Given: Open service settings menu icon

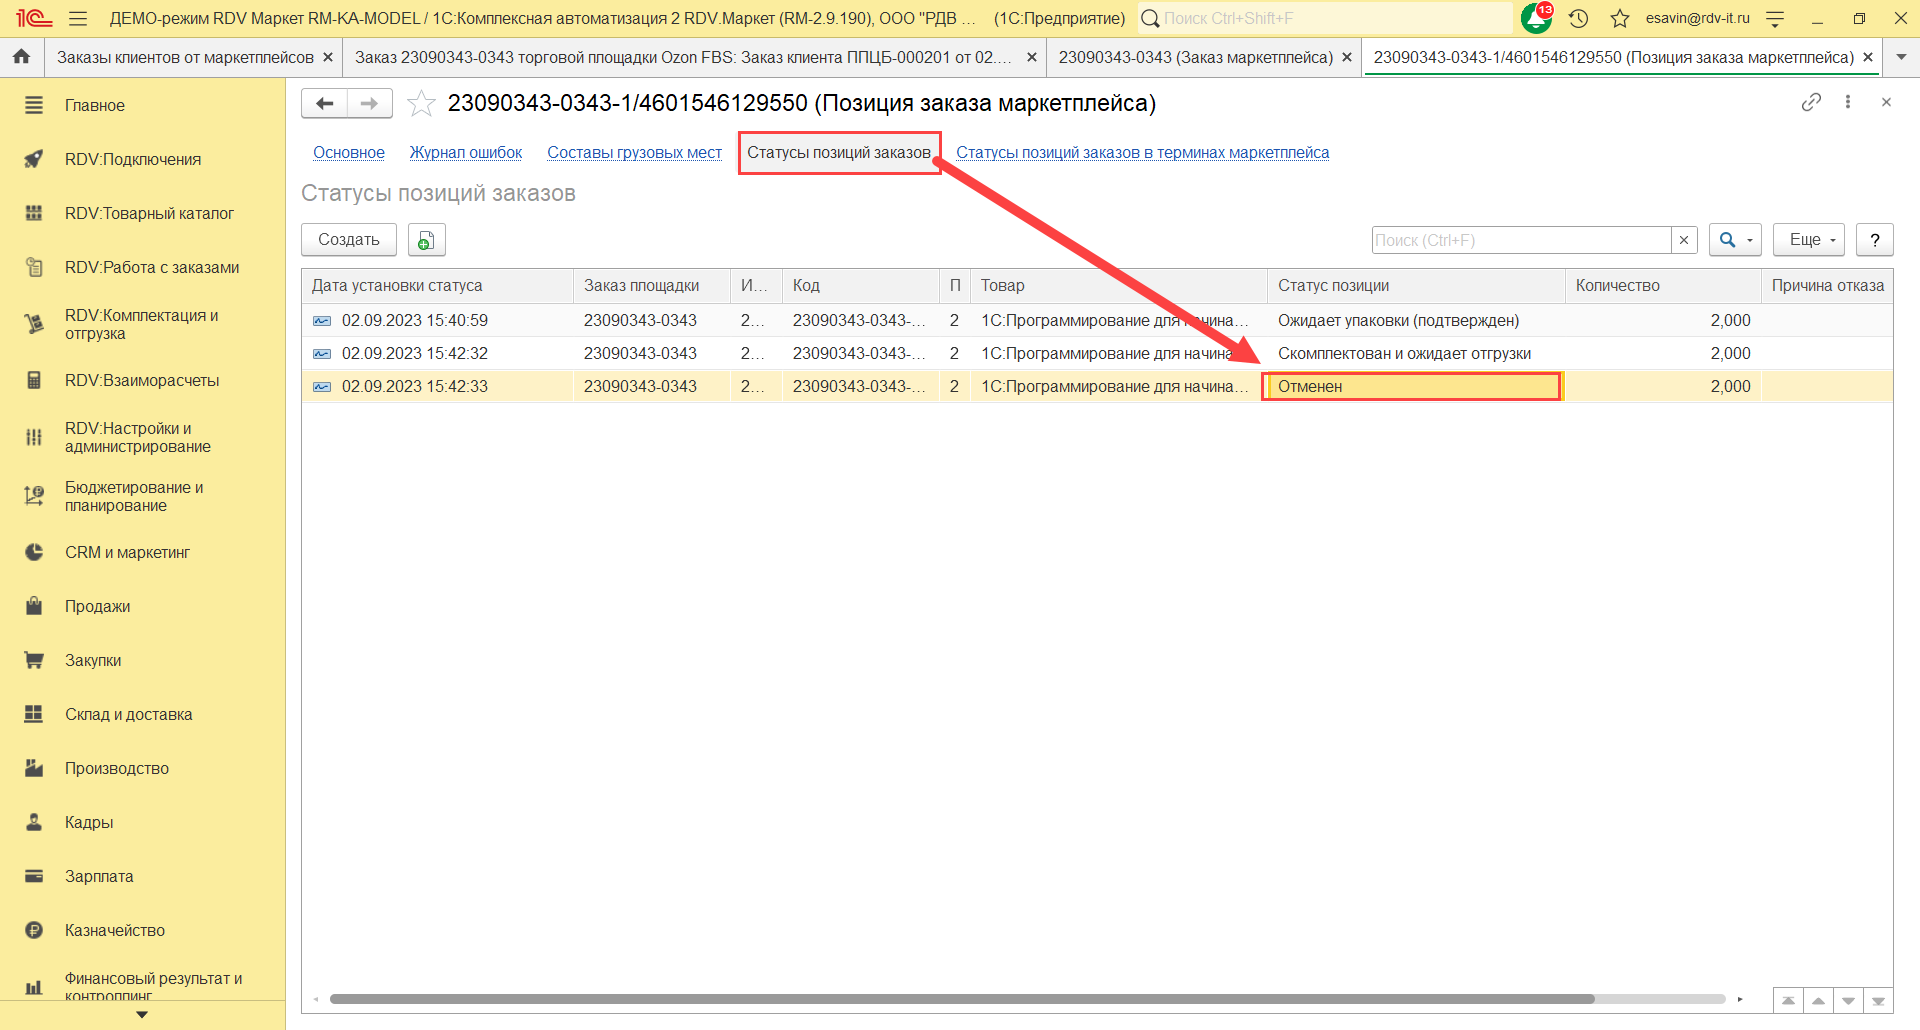Looking at the screenshot, I should pyautogui.click(x=1776, y=18).
